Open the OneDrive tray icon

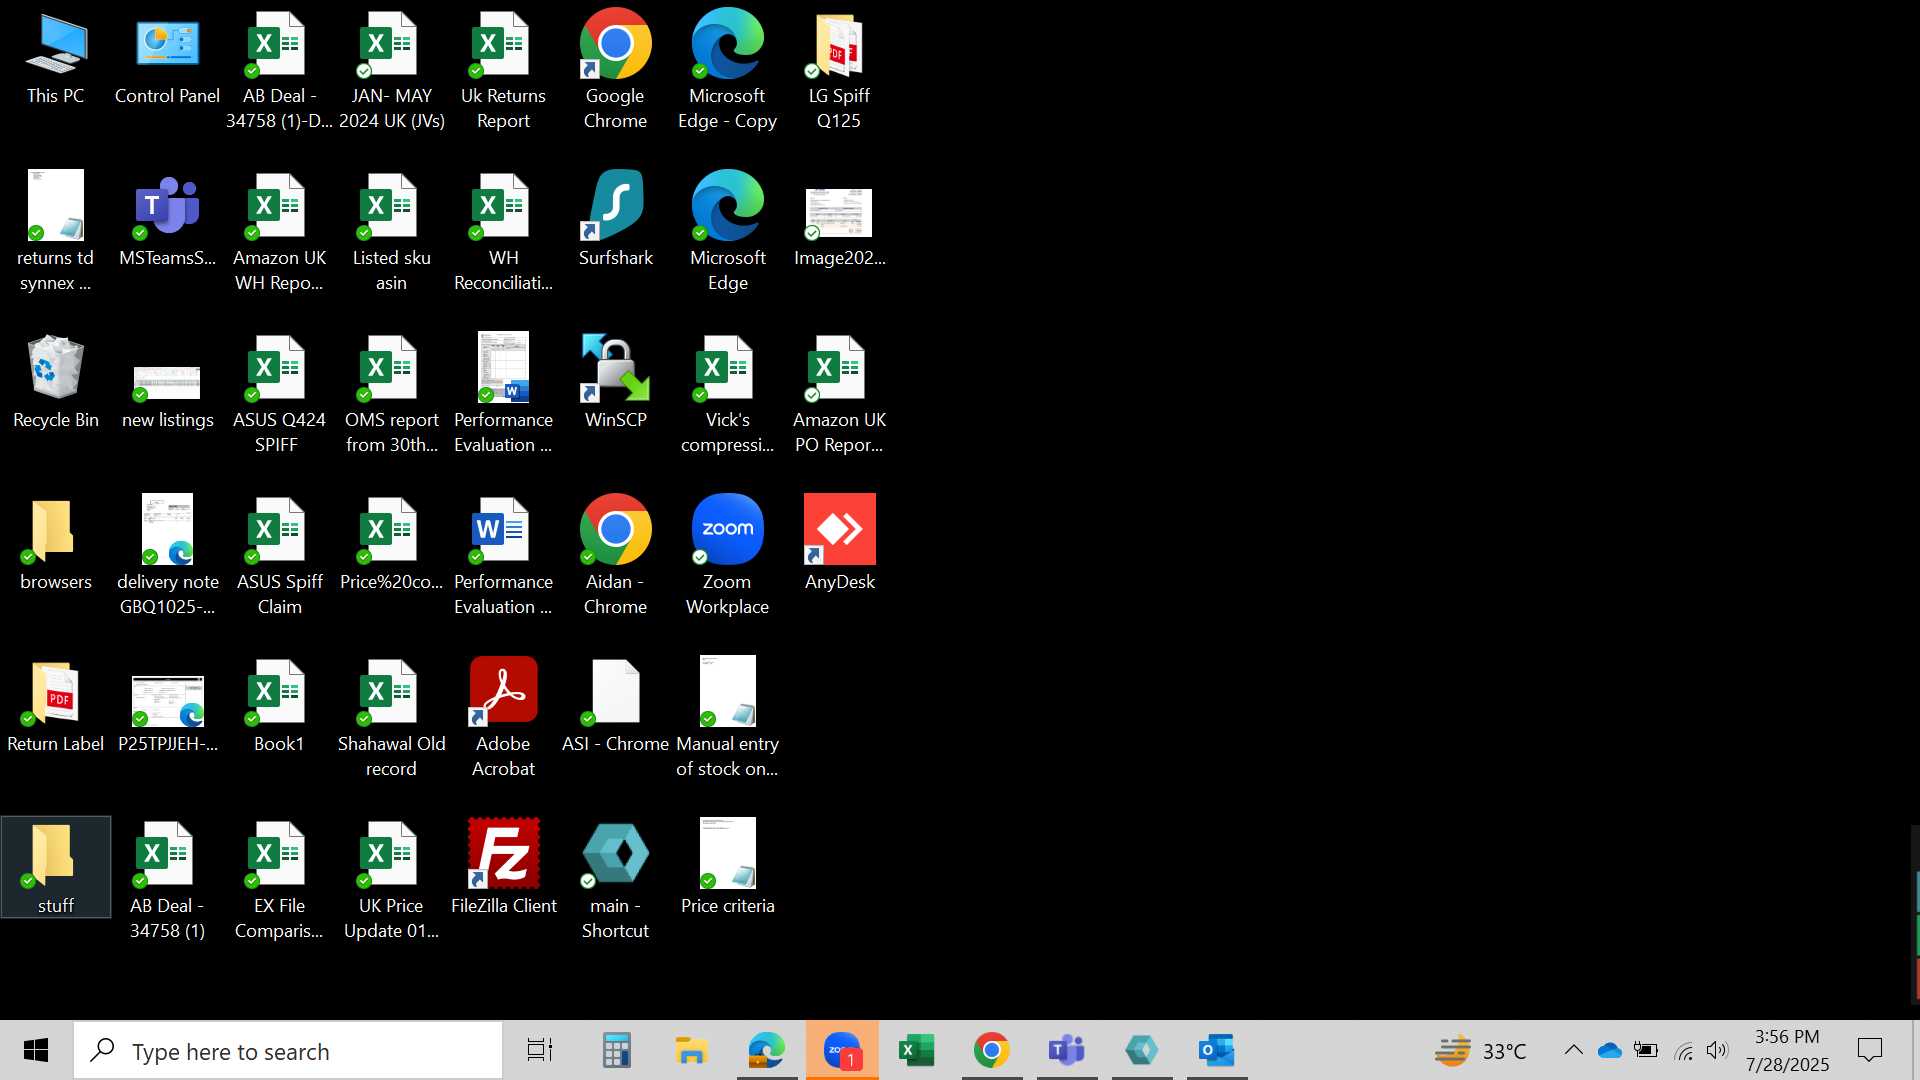[x=1609, y=1050]
